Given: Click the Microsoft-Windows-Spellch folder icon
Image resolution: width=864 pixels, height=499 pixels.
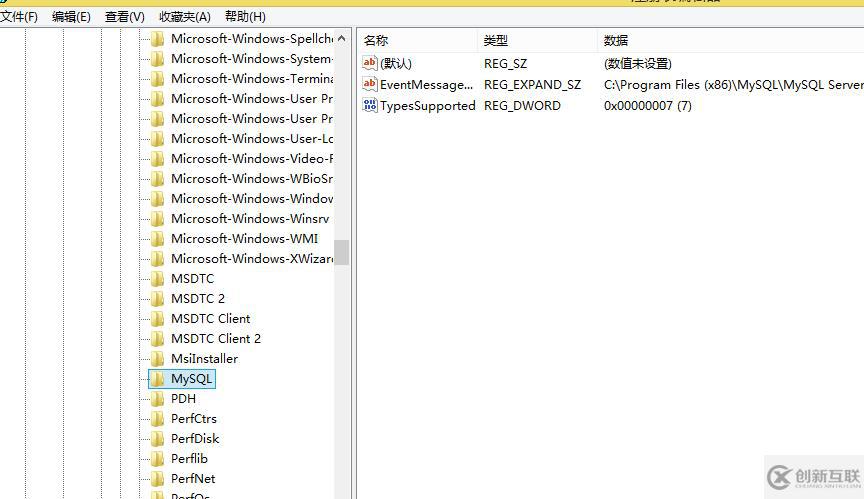Looking at the screenshot, I should pos(158,39).
